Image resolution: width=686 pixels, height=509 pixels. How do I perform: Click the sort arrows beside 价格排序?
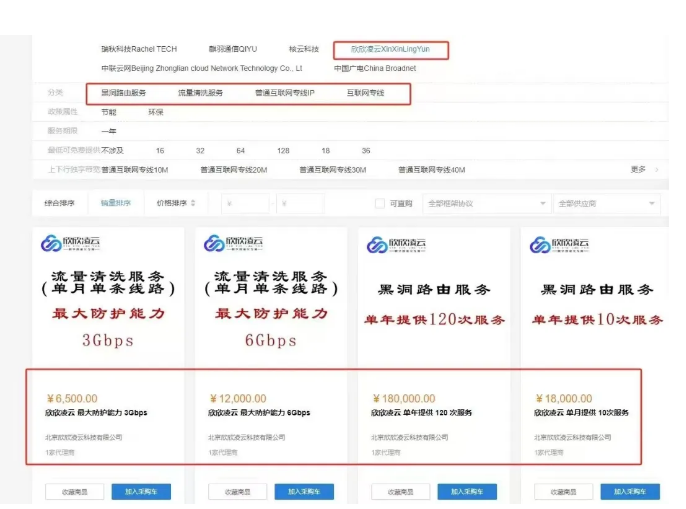pos(193,203)
